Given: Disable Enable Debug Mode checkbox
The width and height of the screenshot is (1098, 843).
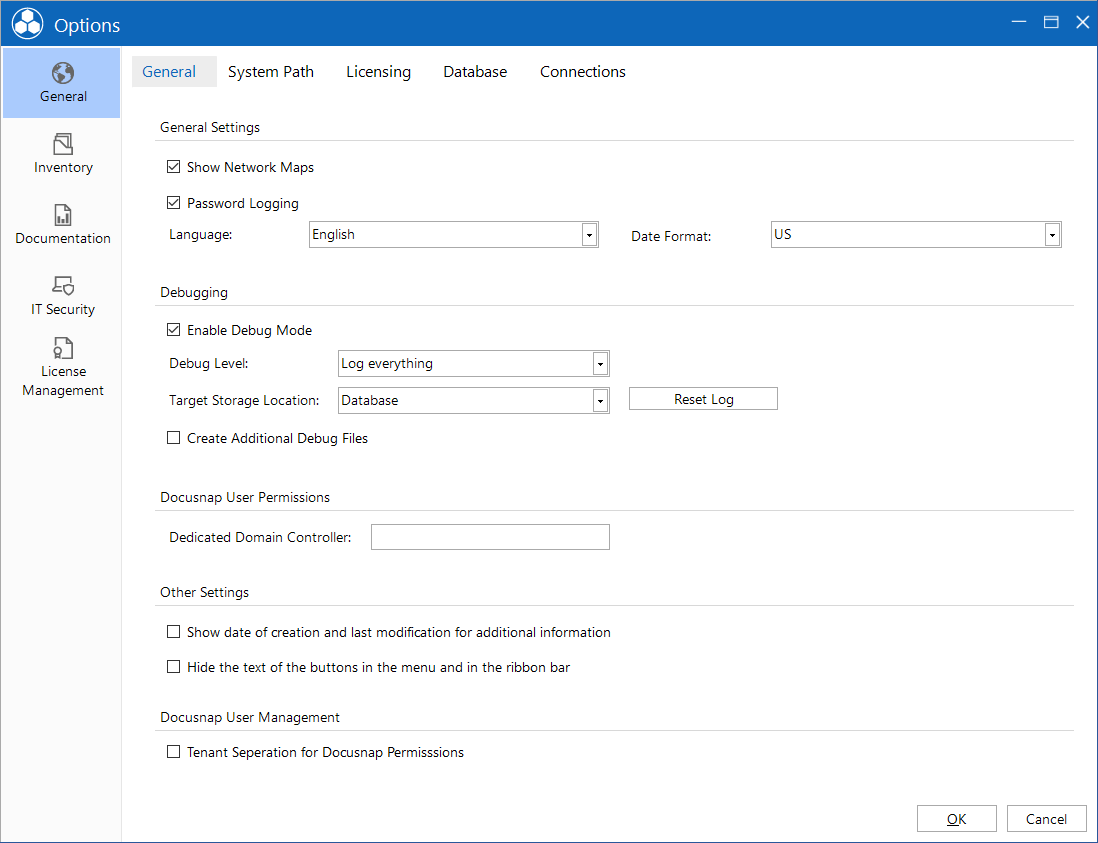Looking at the screenshot, I should tap(173, 330).
